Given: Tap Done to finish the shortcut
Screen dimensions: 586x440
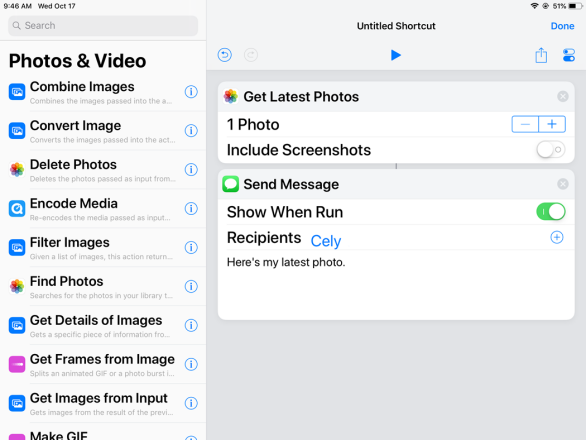Looking at the screenshot, I should (562, 26).
